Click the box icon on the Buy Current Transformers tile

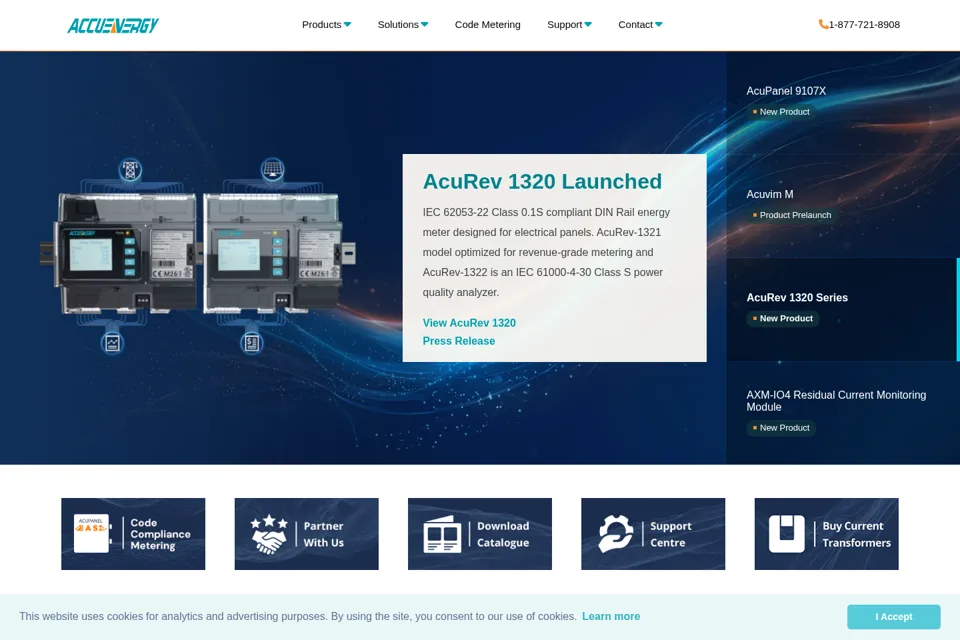787,534
